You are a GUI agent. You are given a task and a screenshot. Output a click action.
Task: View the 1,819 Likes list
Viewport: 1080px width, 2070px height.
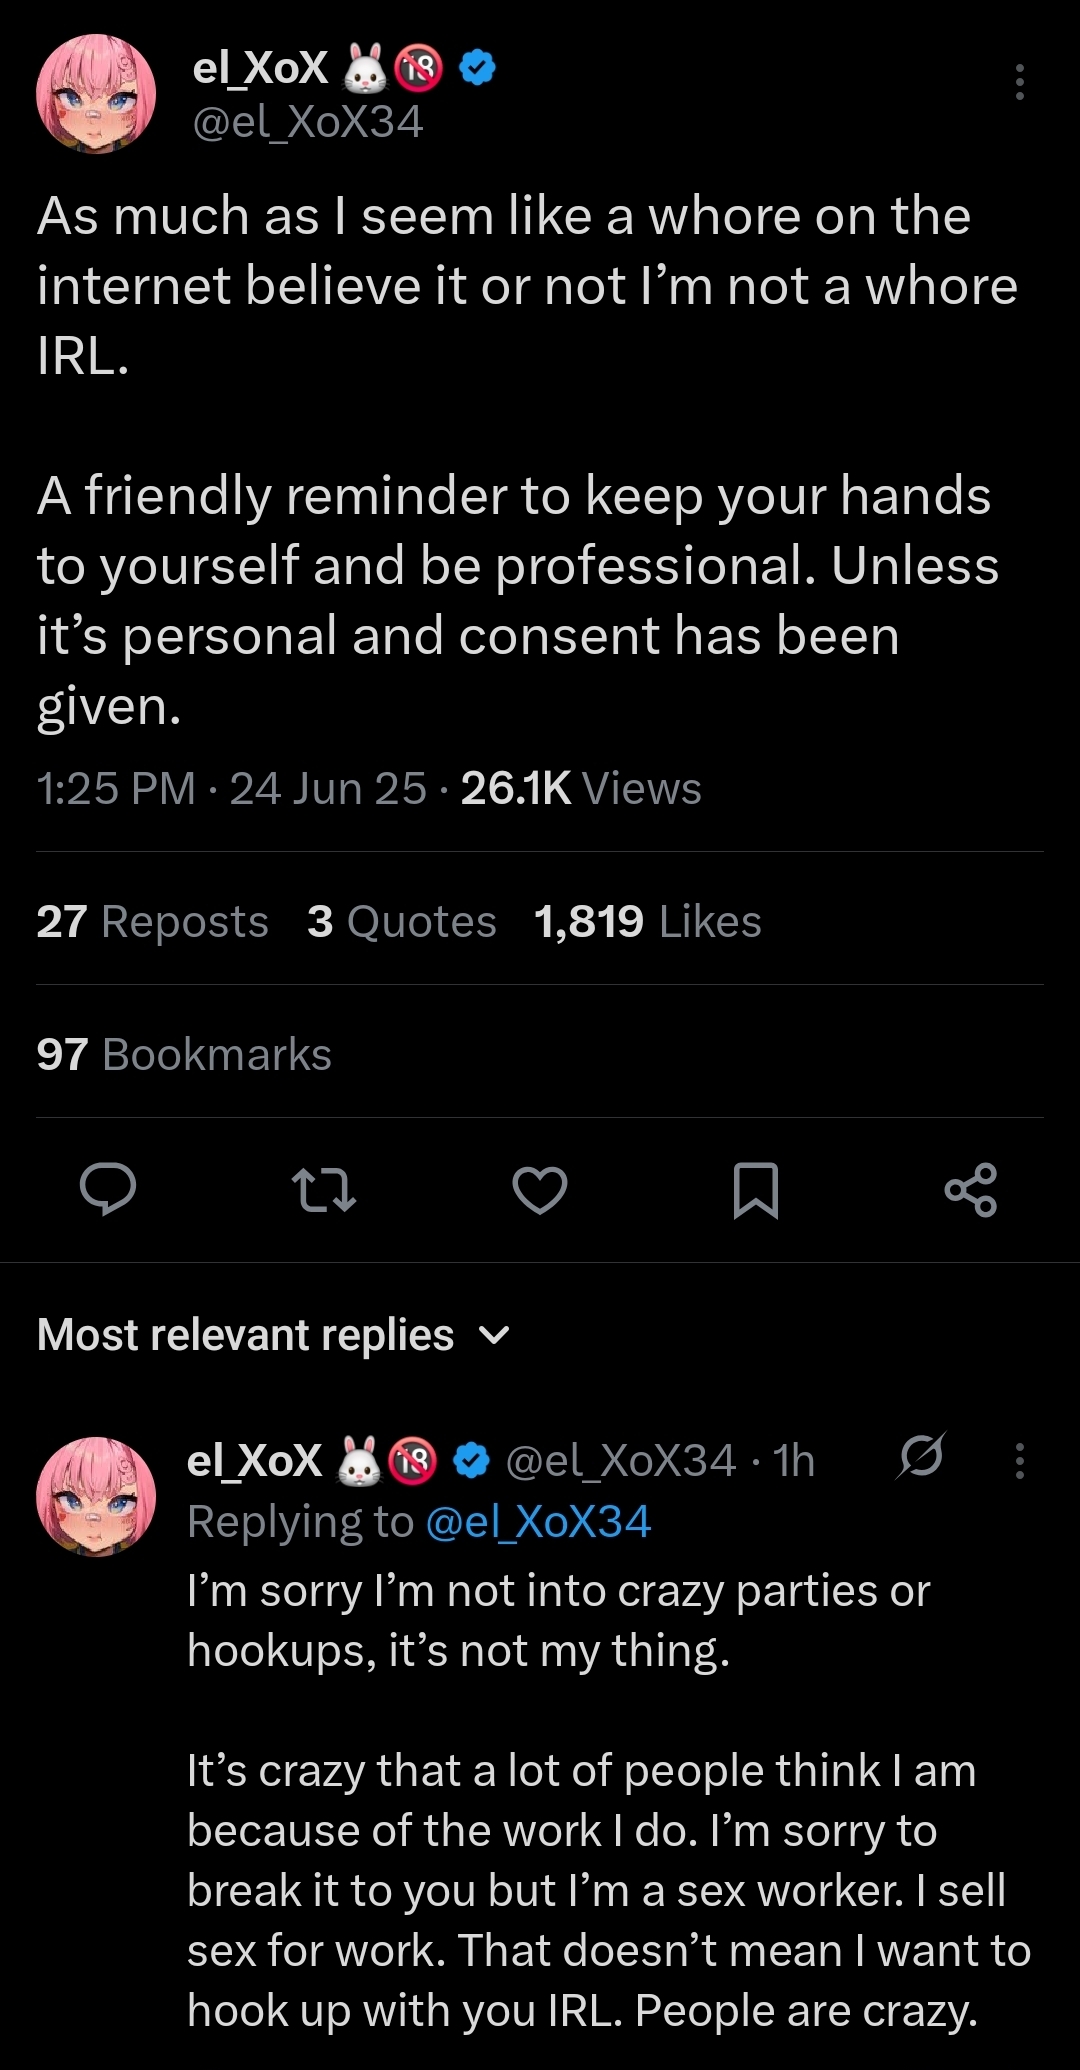[x=647, y=921]
